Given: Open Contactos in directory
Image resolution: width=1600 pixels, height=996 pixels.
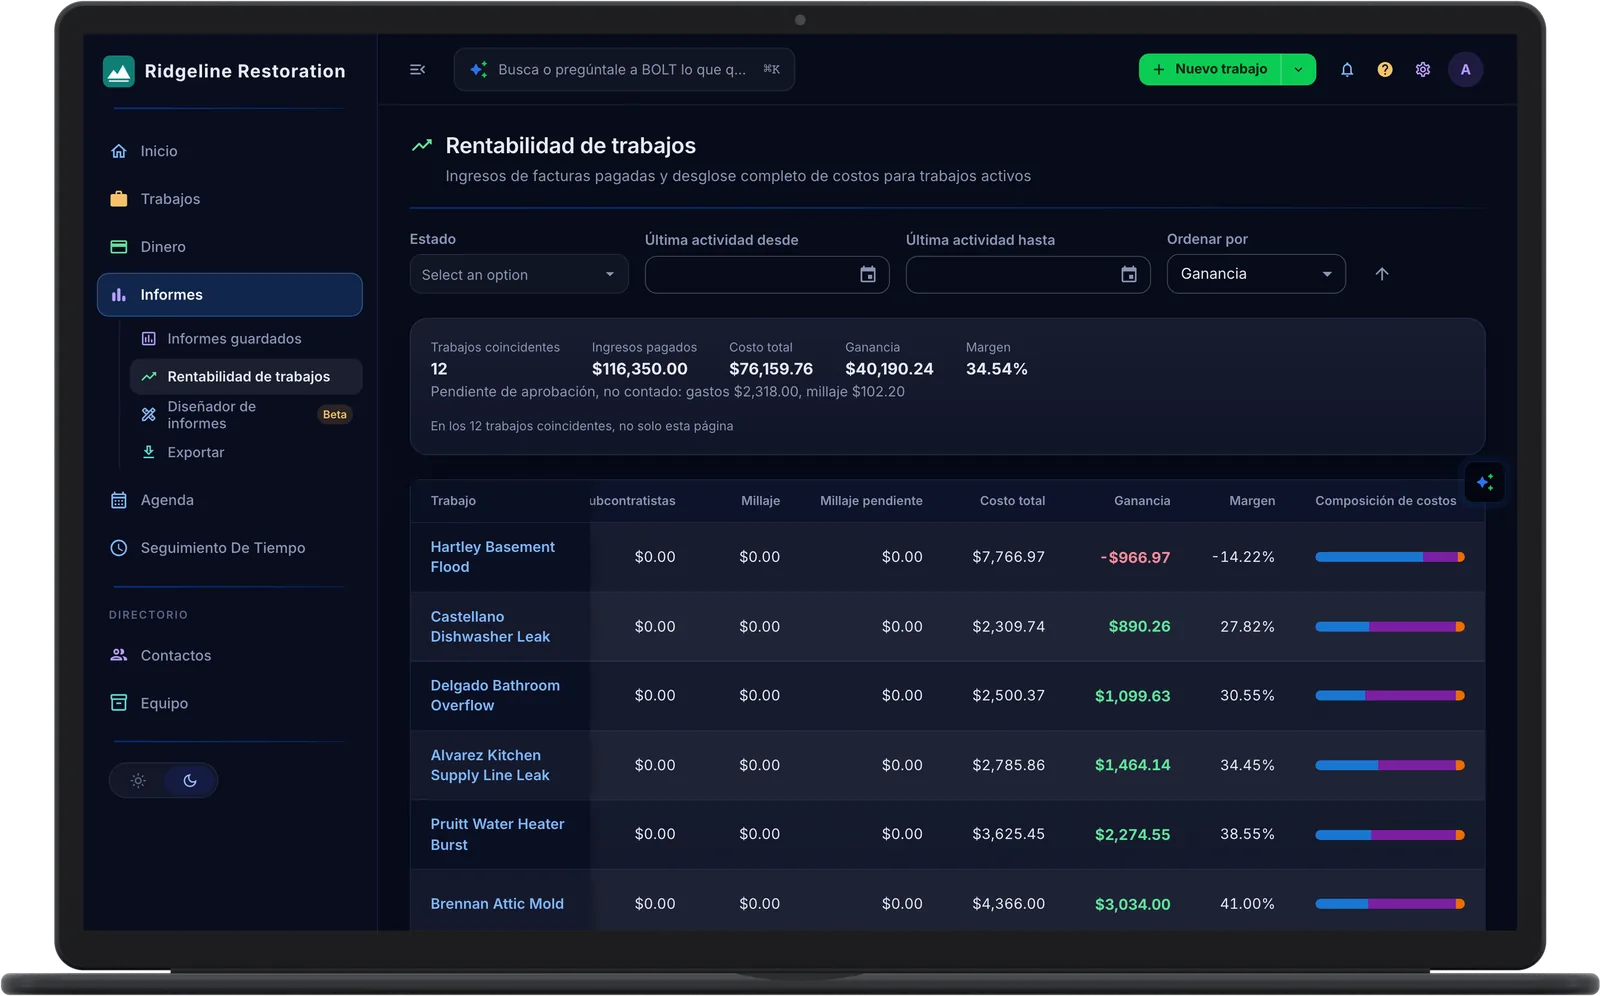Looking at the screenshot, I should (x=230, y=656).
